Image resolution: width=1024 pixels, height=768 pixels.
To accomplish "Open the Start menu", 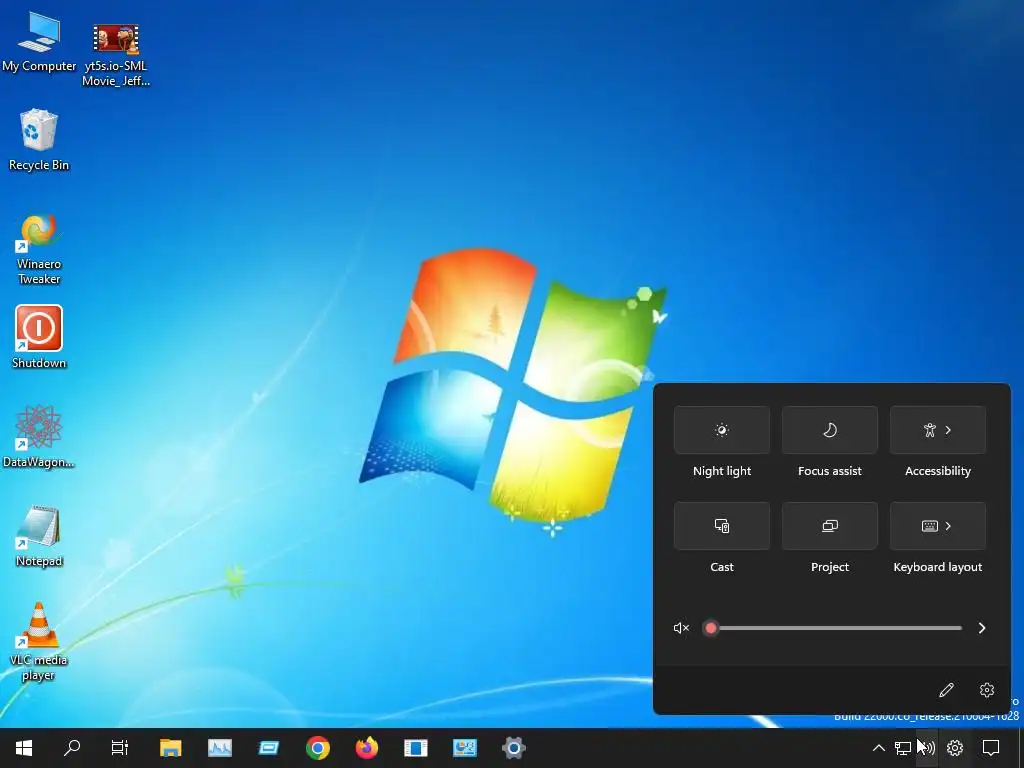I will (24, 748).
